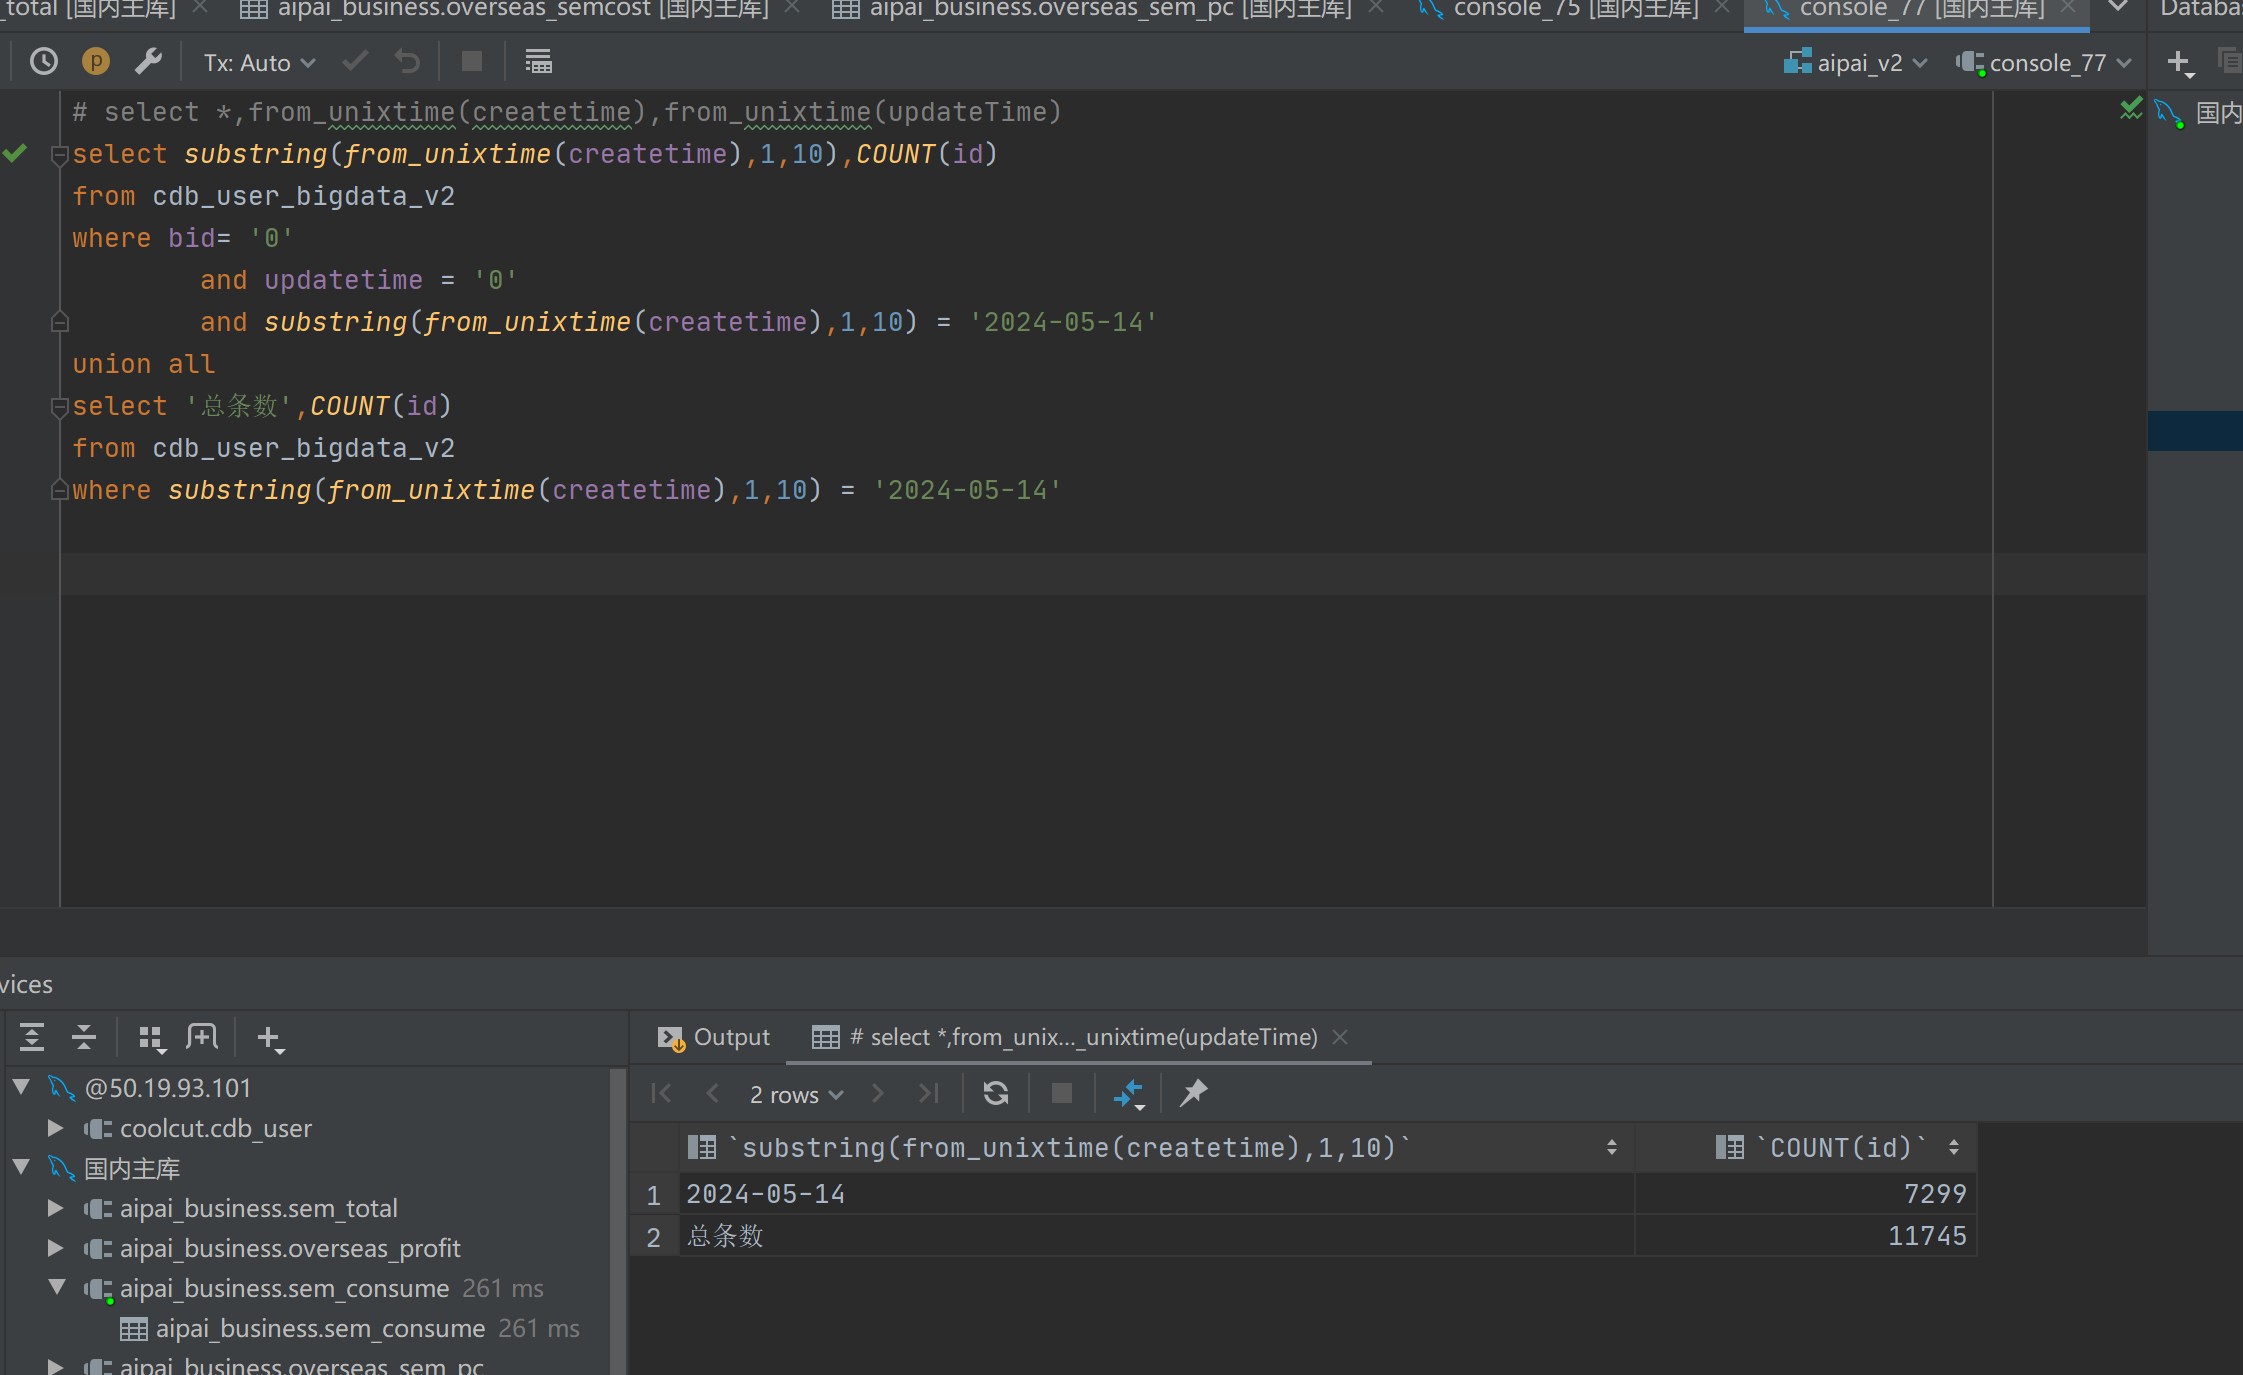The width and height of the screenshot is (2243, 1375).
Task: Go to next page of results
Action: click(878, 1093)
